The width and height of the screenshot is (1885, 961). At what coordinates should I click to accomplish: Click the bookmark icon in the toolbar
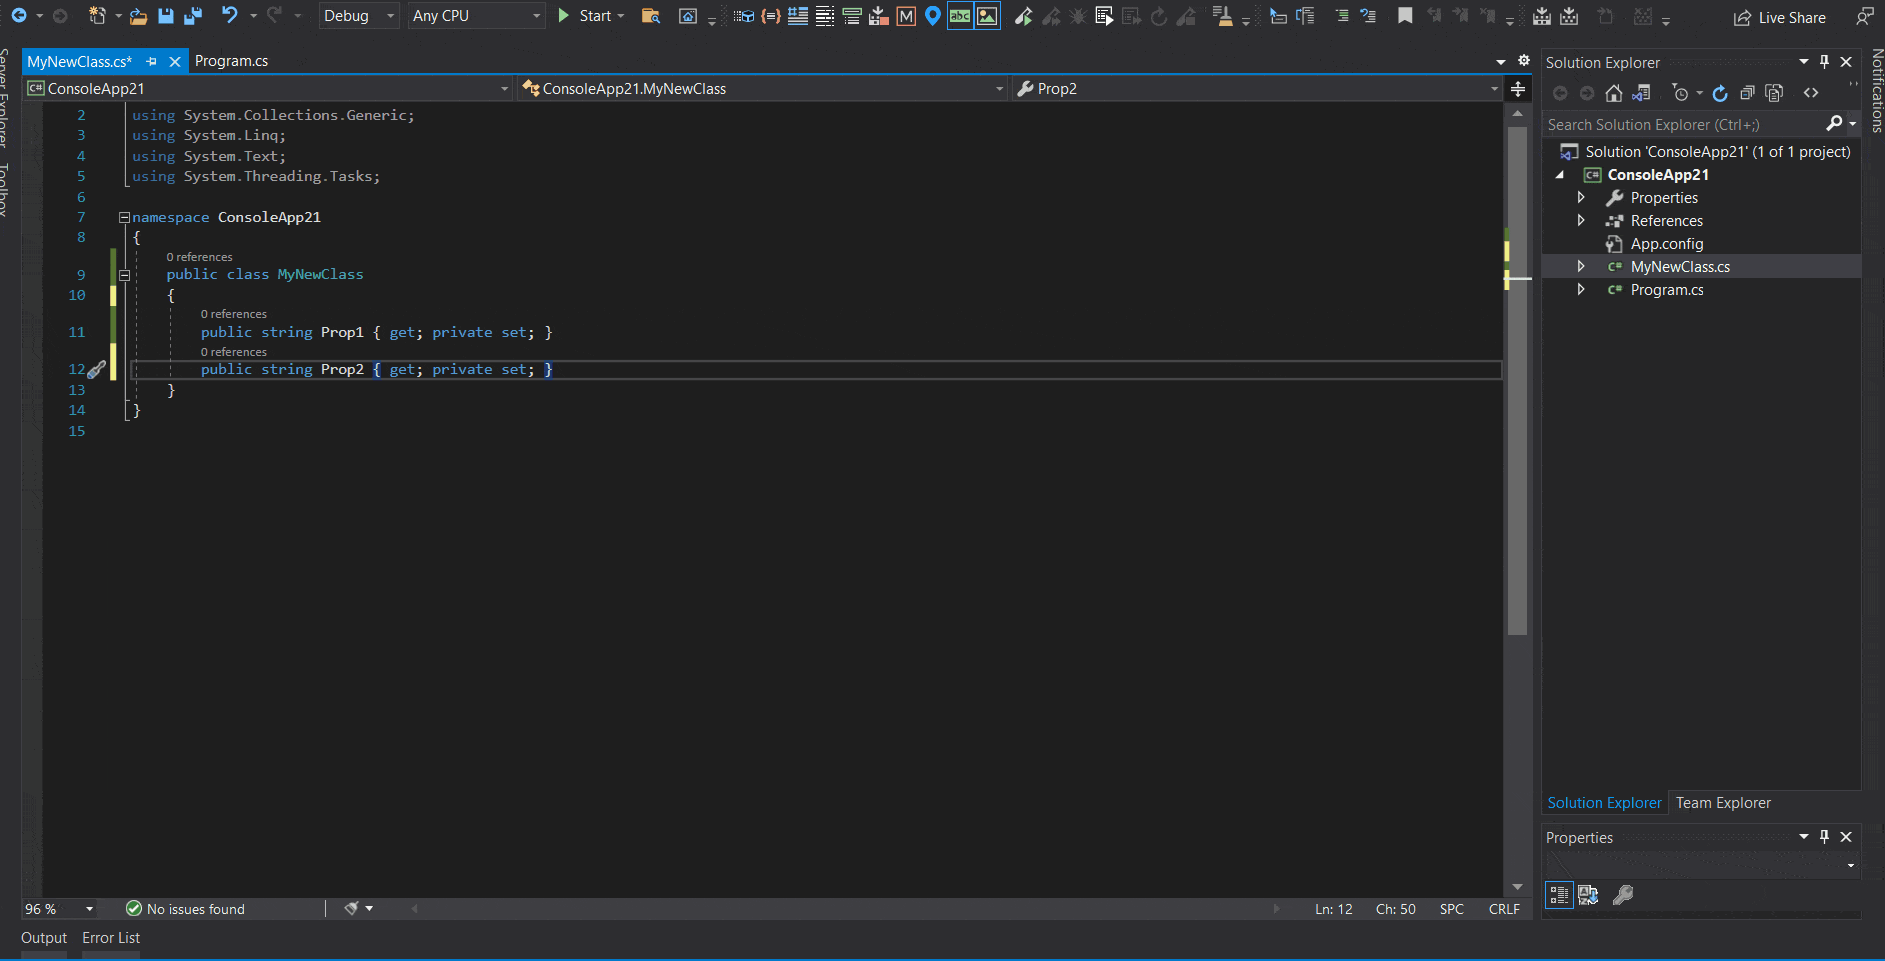tap(1405, 16)
